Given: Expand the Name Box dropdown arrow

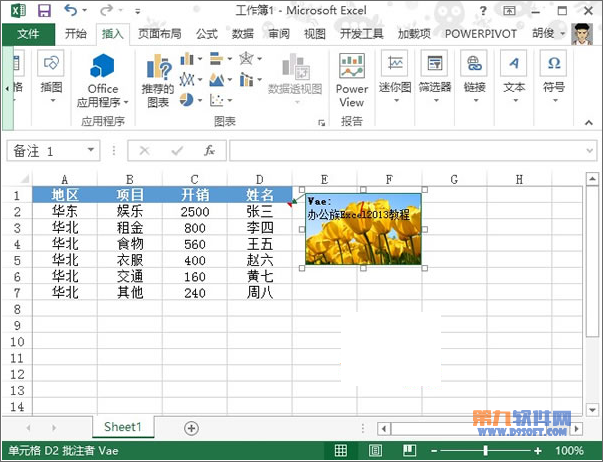Looking at the screenshot, I should (x=91, y=150).
